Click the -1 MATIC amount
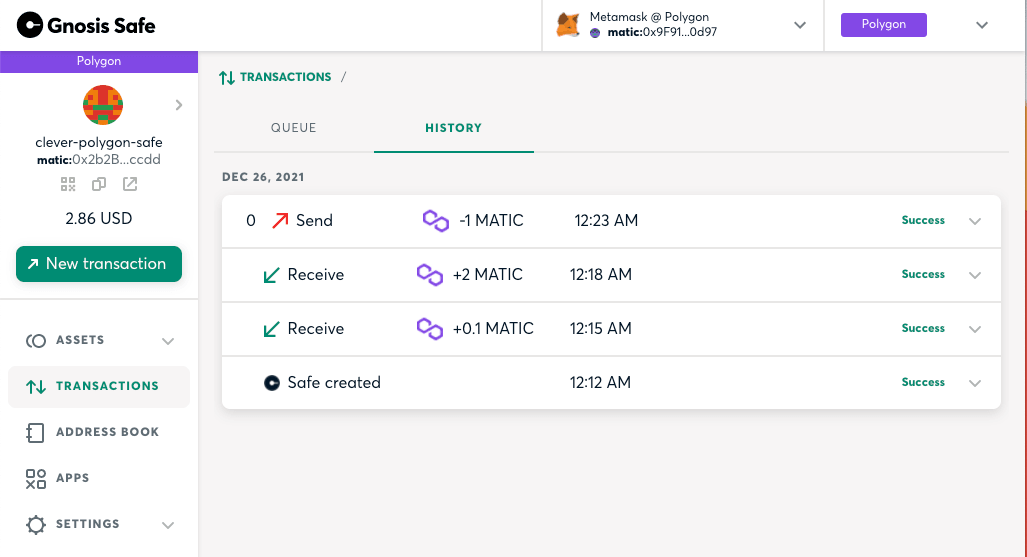Screen dimensions: 1027x557 pyautogui.click(x=491, y=220)
